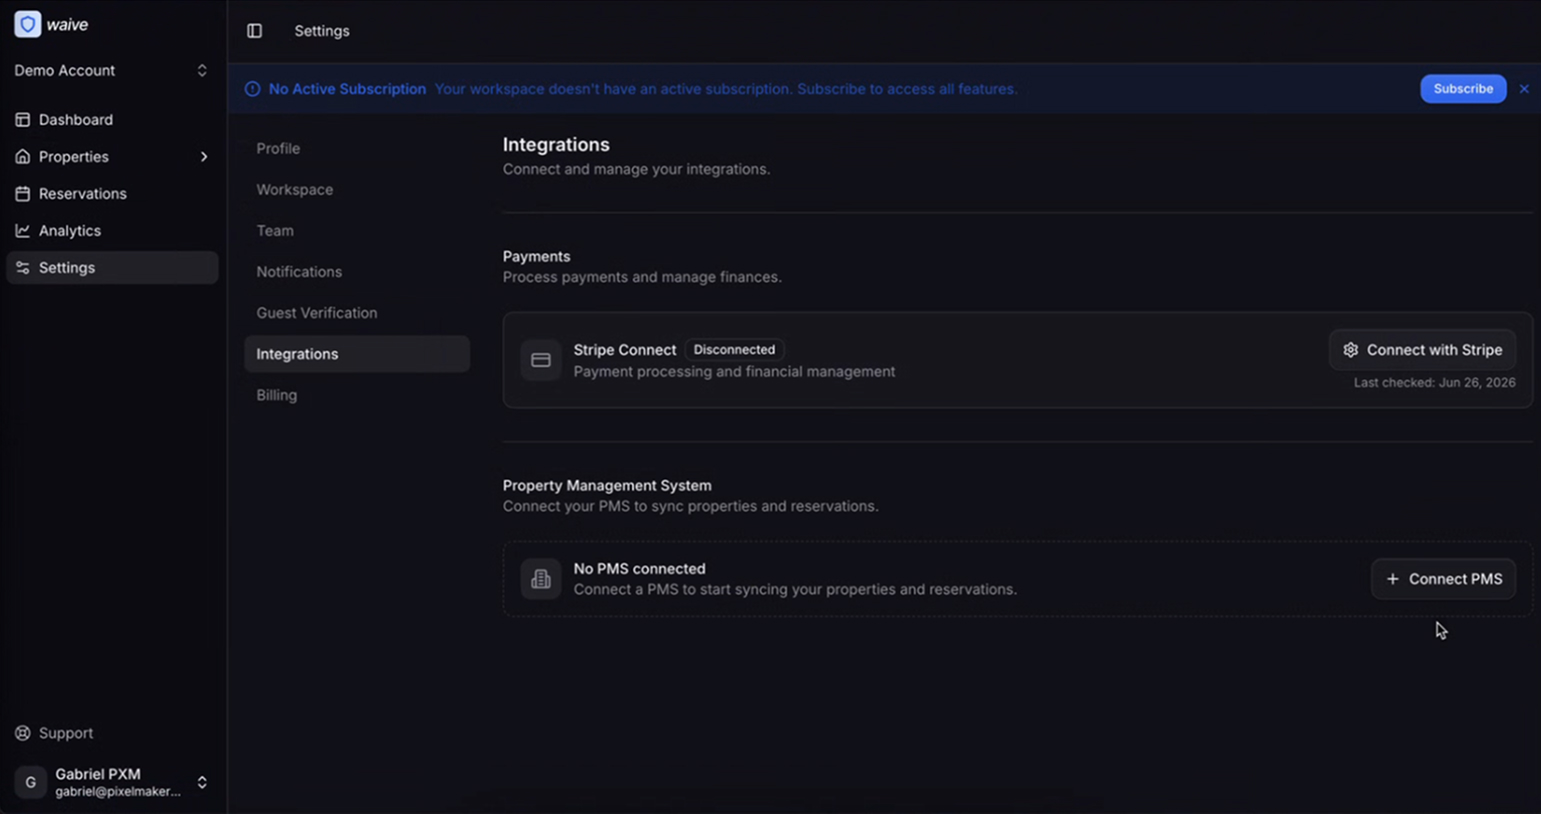Click the Connect PMS button
The width and height of the screenshot is (1541, 814).
(1443, 579)
